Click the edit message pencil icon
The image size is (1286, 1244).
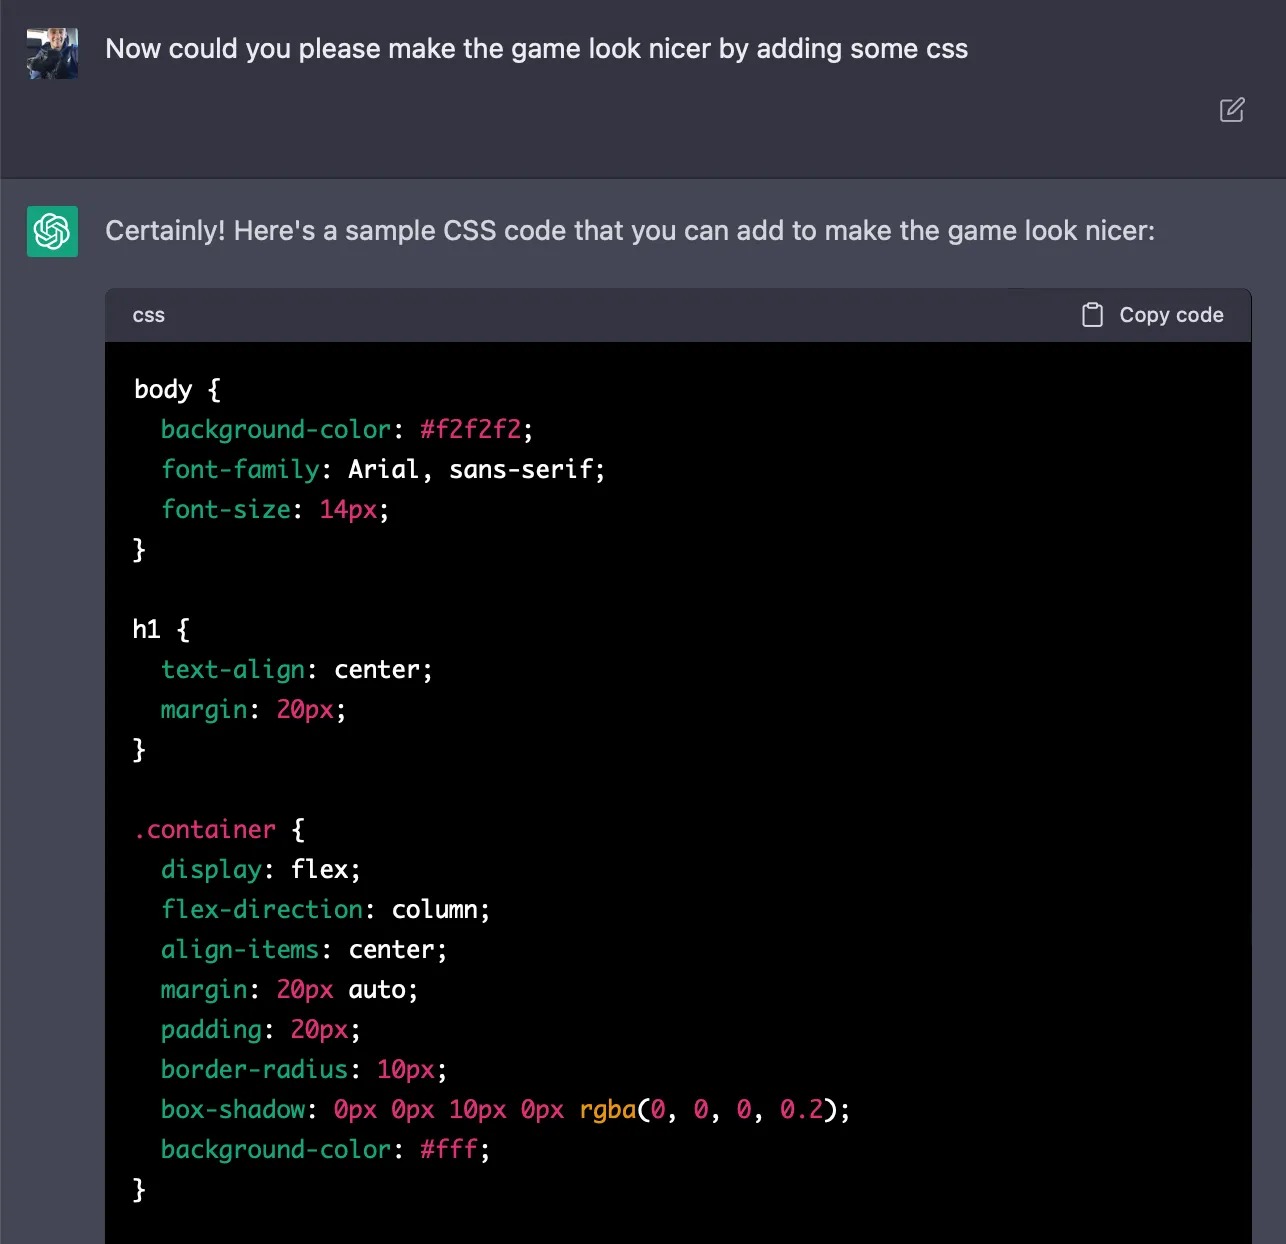click(x=1232, y=110)
